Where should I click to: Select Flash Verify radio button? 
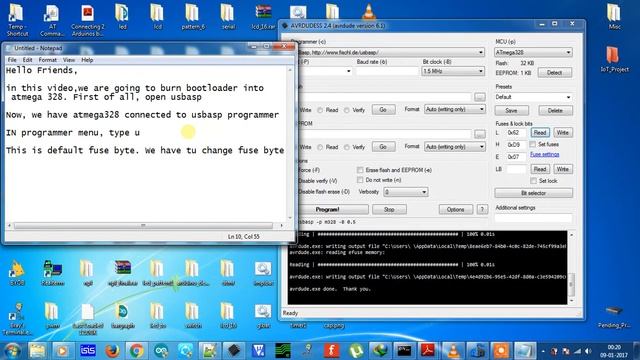[x=347, y=110]
